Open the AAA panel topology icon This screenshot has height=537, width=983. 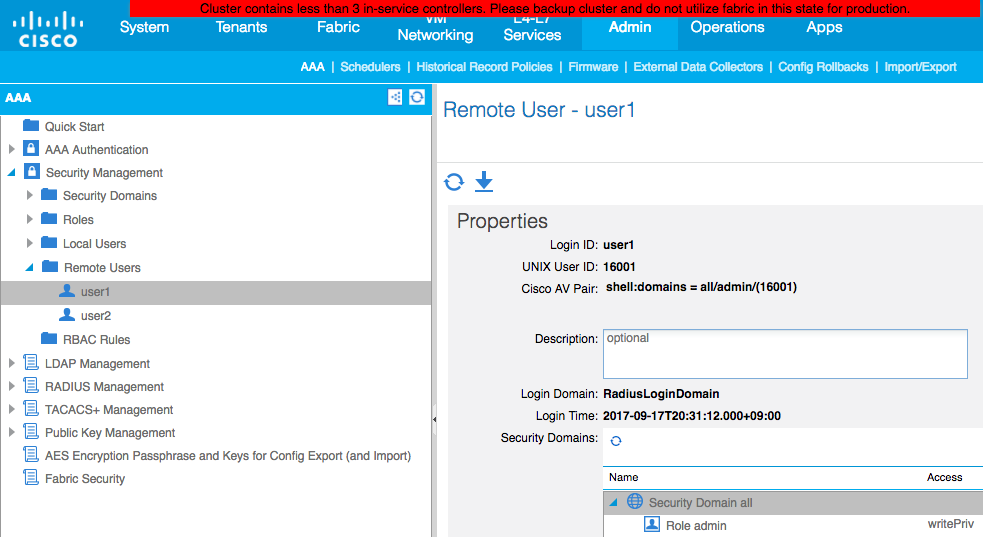pos(395,97)
